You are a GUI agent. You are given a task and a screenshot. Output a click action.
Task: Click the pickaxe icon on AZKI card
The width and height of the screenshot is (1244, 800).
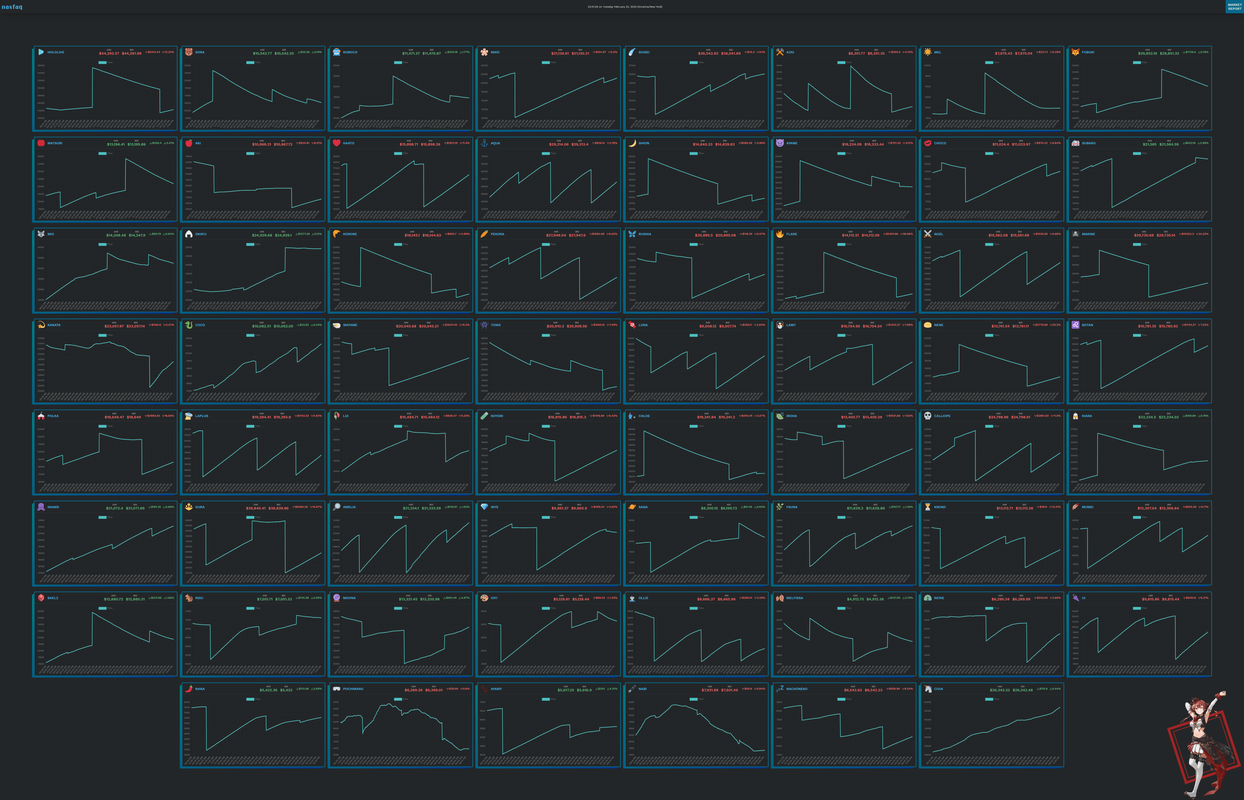pos(780,51)
